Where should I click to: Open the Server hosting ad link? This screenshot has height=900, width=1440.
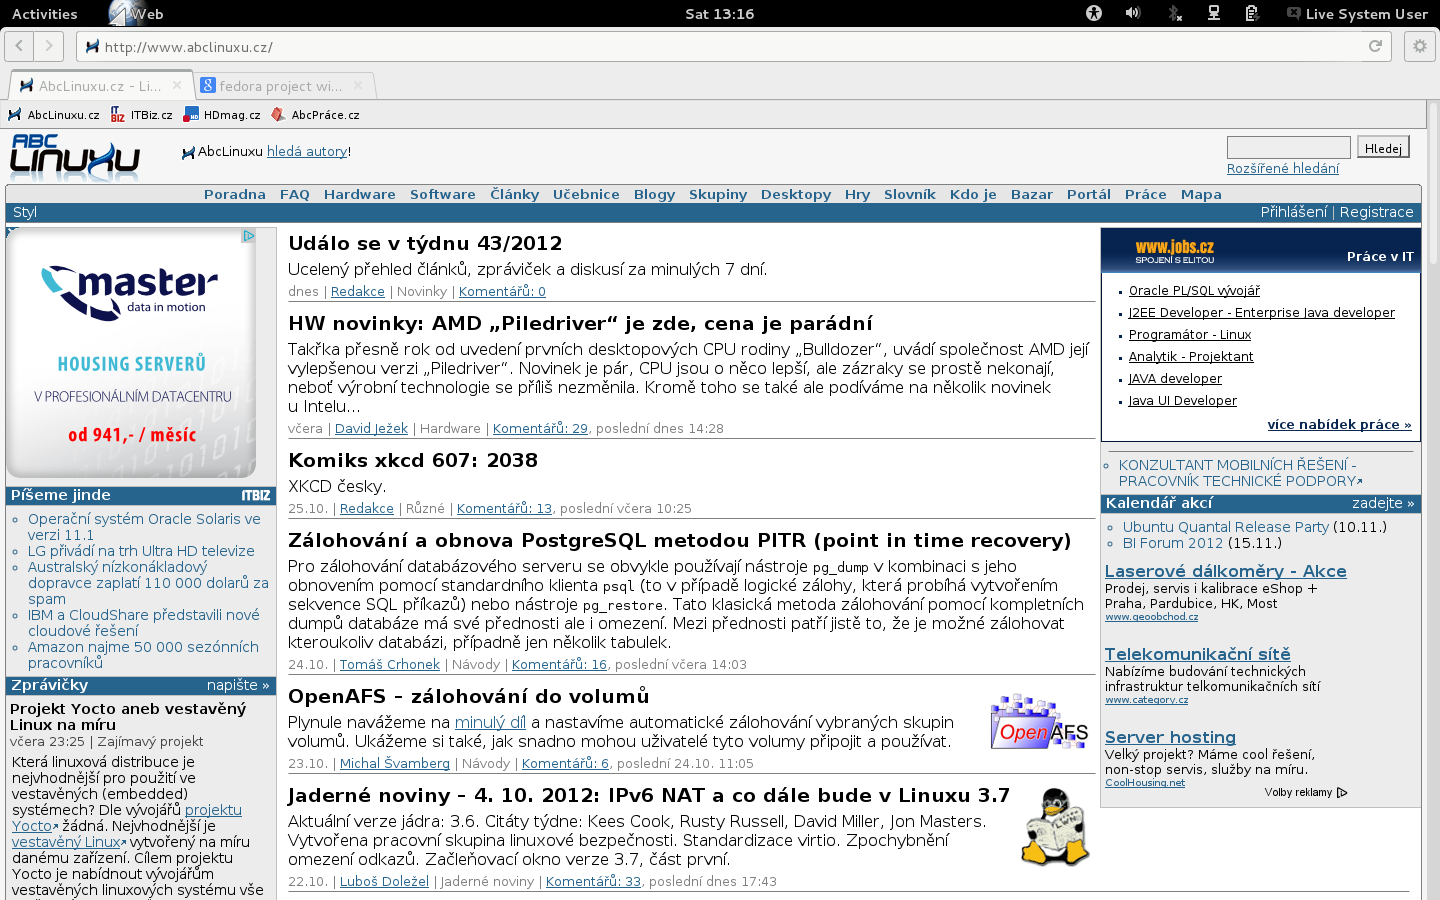click(x=1170, y=737)
